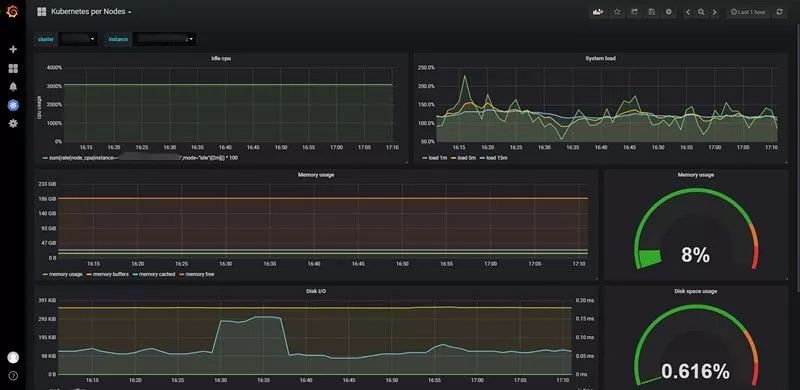Click the user avatar in the sidebar
The width and height of the screenshot is (800, 390).
(x=13, y=357)
